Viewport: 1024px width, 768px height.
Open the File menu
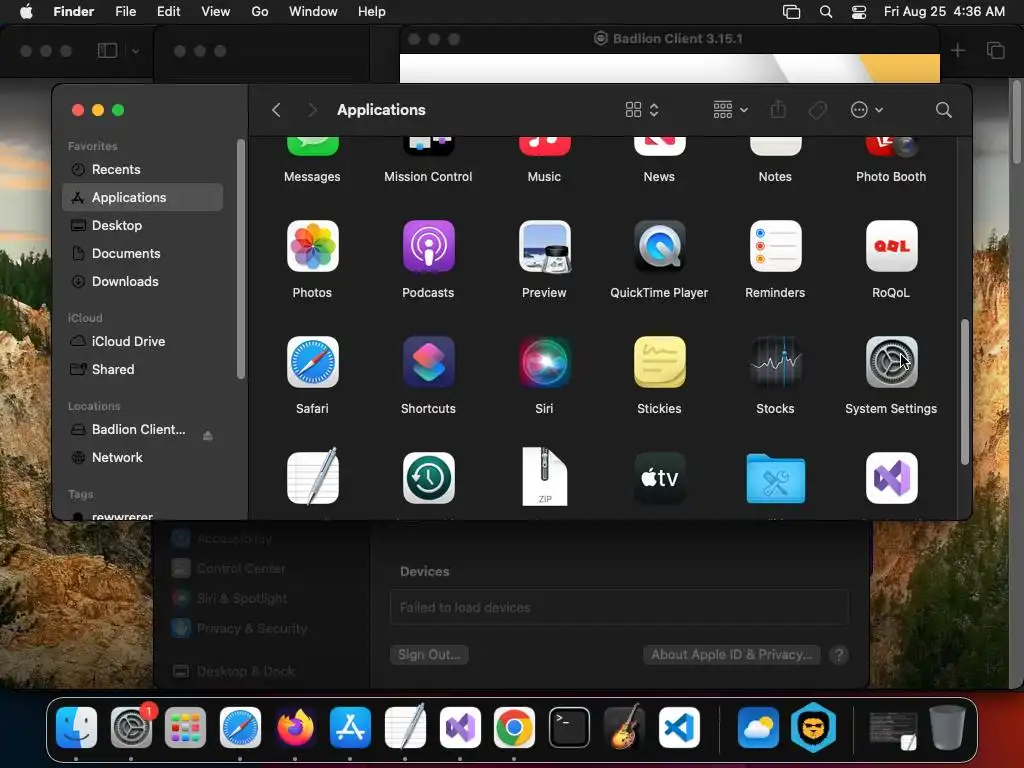click(125, 12)
